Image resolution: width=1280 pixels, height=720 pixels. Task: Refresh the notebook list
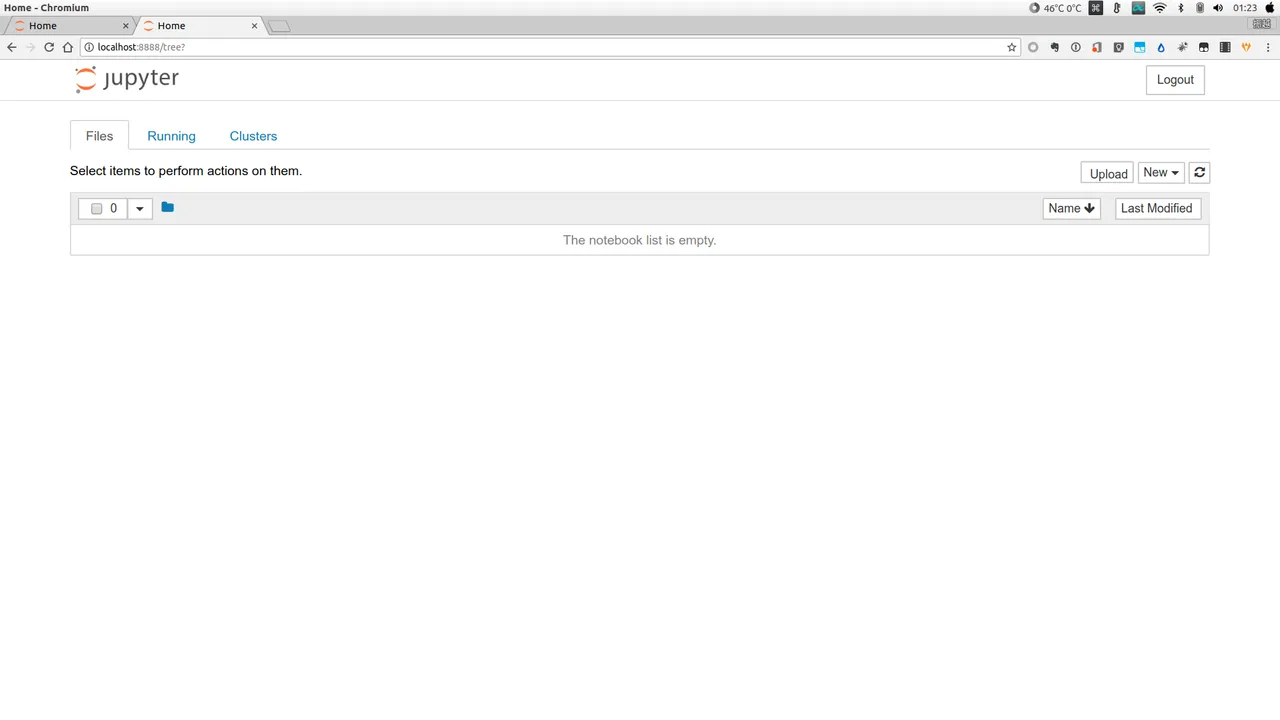click(x=1199, y=172)
